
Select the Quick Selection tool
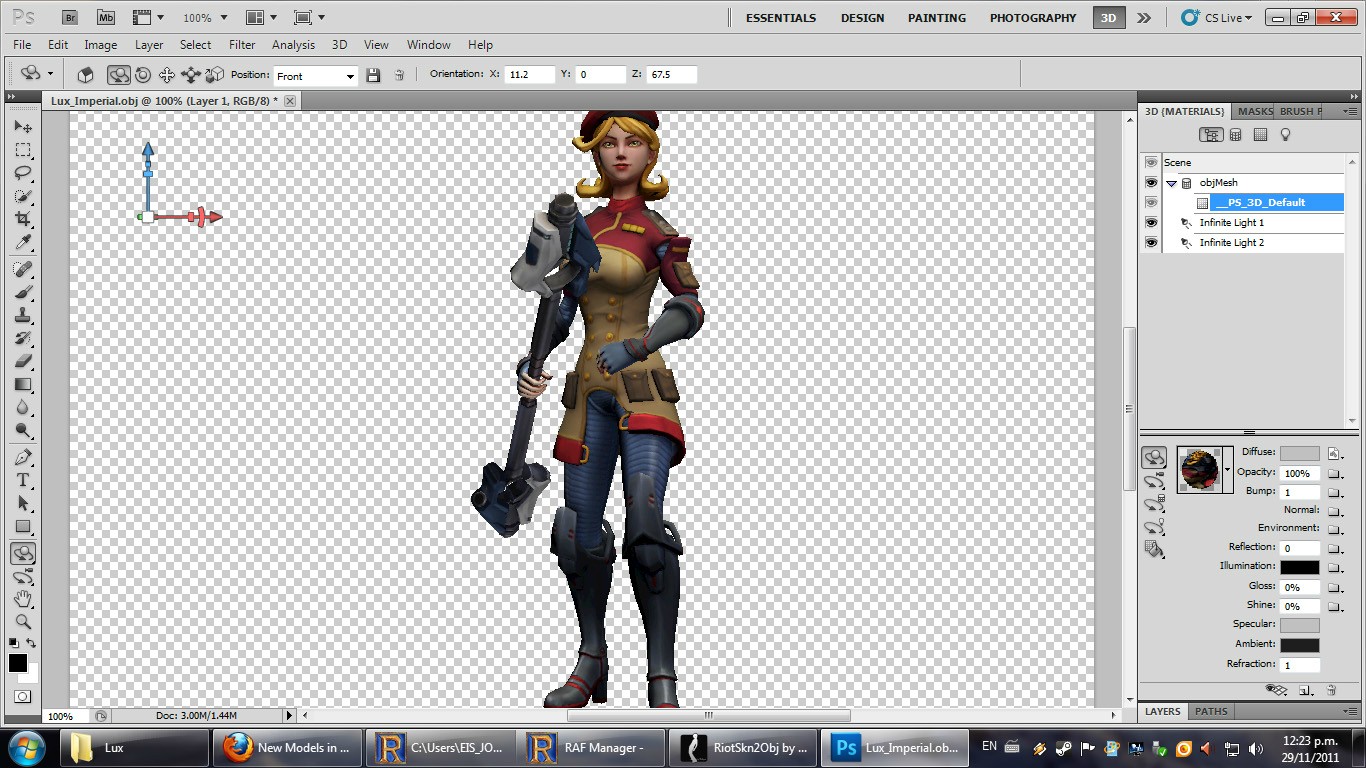tap(23, 196)
